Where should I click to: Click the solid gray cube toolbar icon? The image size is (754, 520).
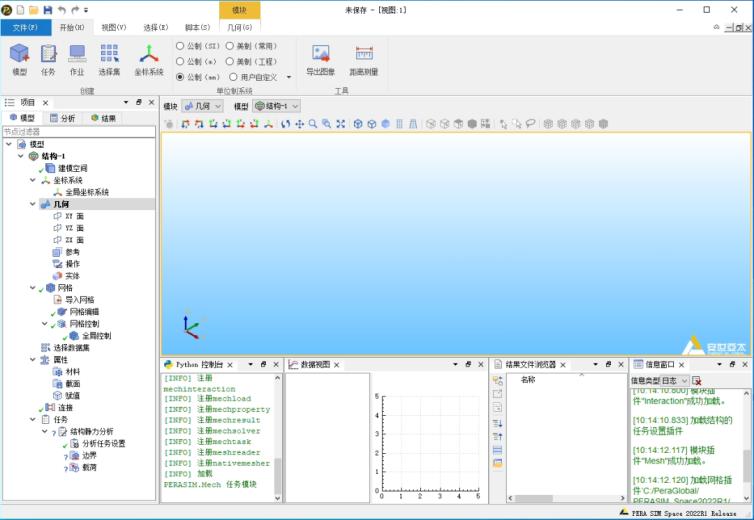[472, 124]
